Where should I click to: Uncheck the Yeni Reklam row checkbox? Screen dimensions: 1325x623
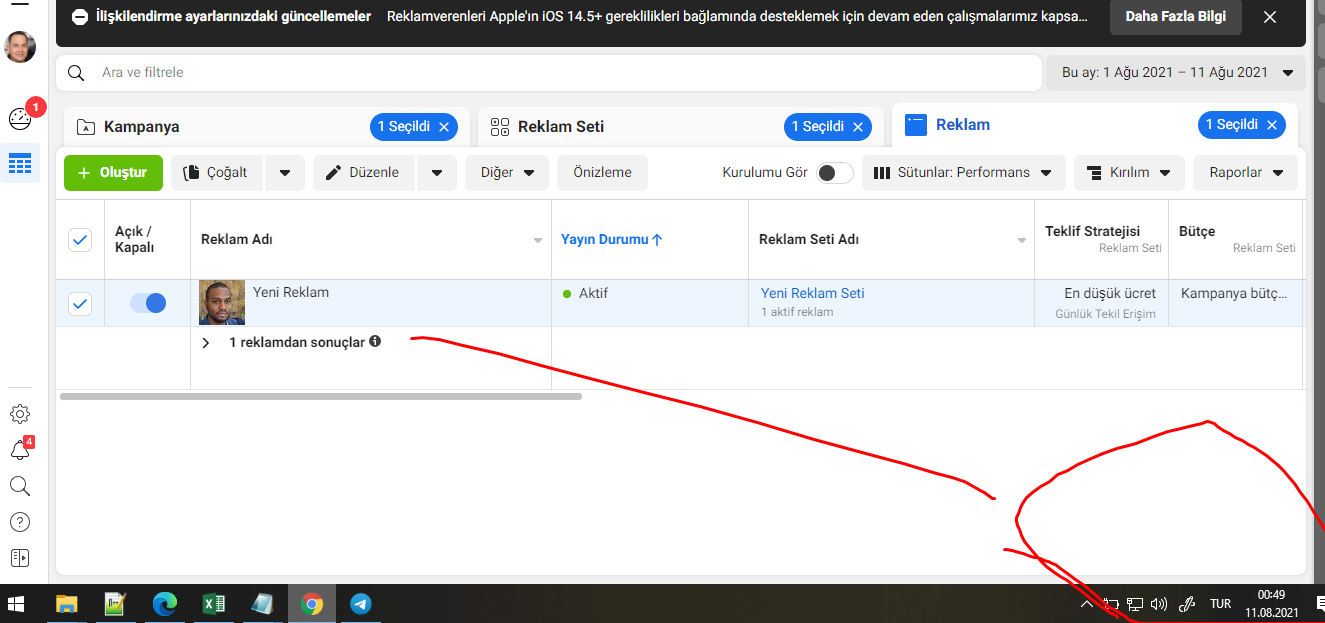(80, 303)
